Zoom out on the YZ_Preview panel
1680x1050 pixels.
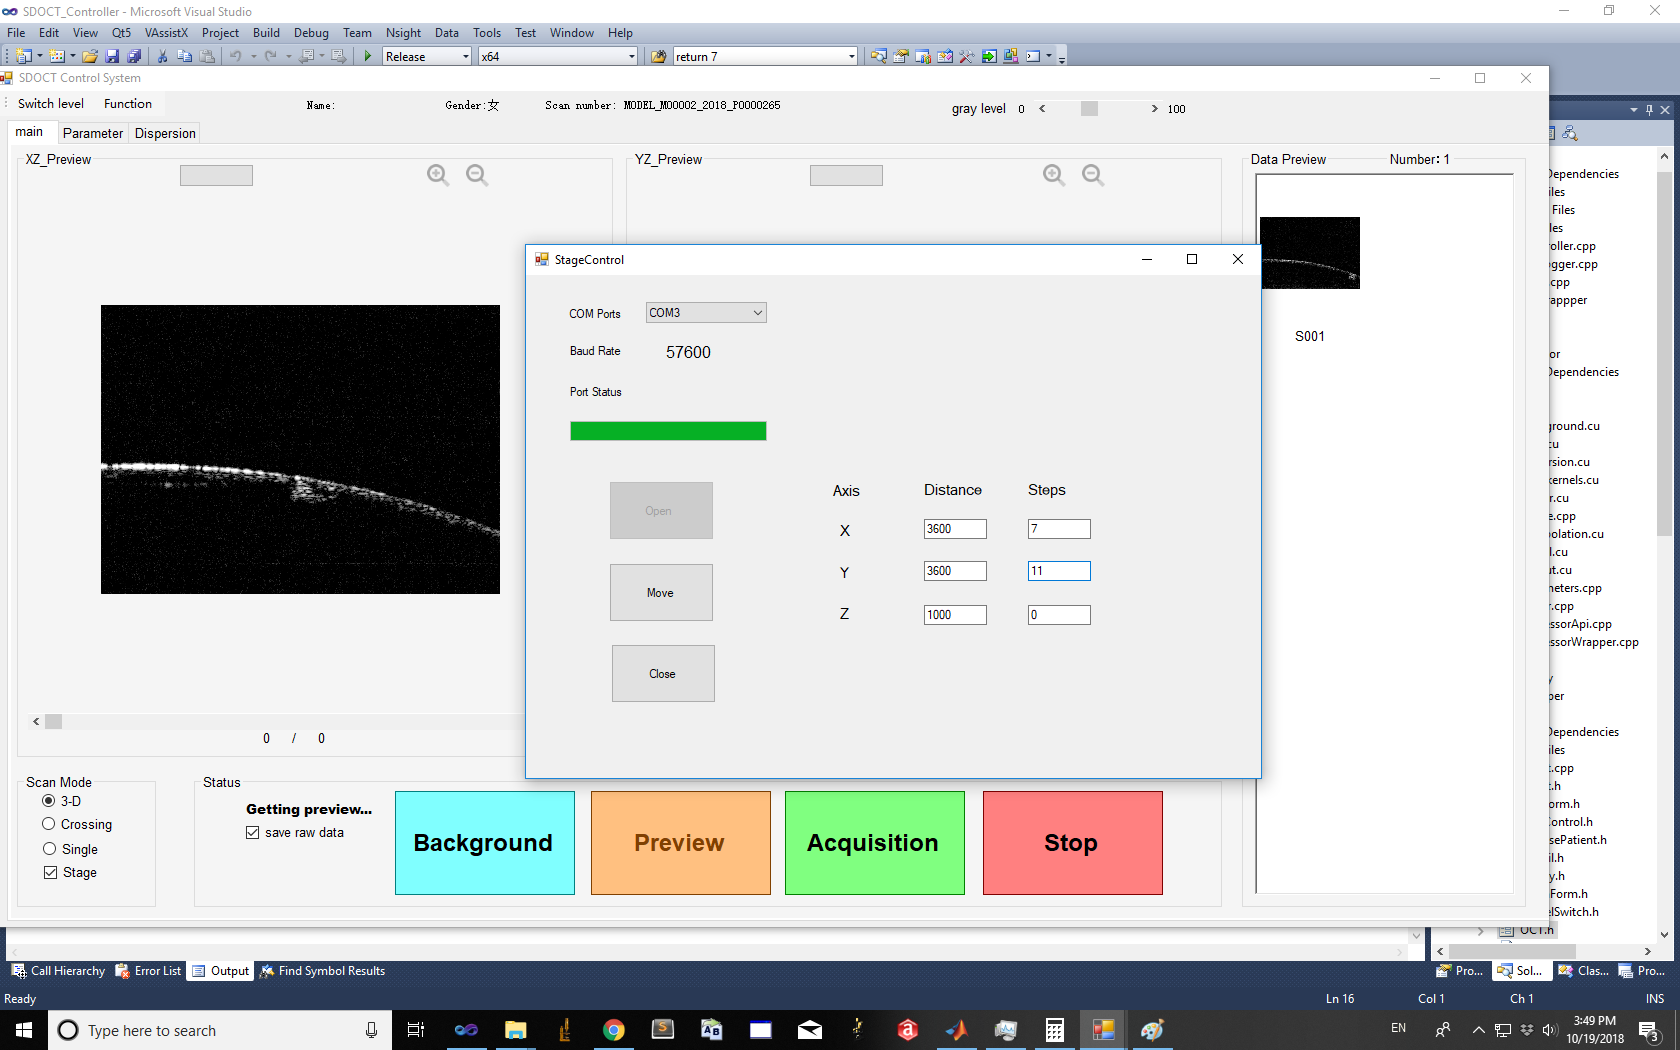(x=1093, y=175)
